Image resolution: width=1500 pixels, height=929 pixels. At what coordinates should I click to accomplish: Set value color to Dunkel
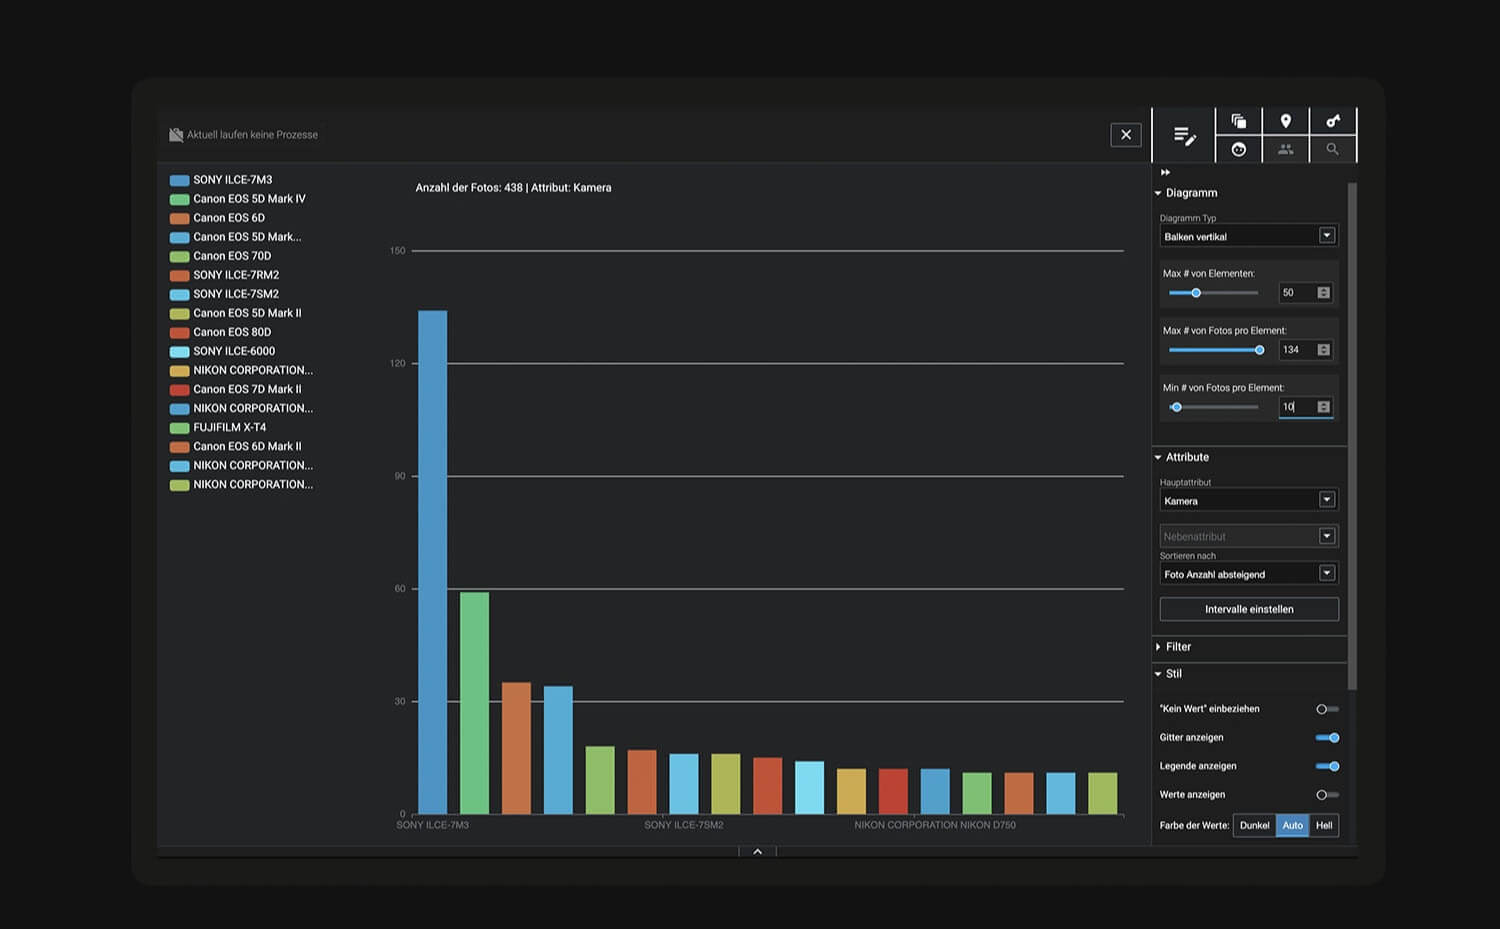(1254, 826)
